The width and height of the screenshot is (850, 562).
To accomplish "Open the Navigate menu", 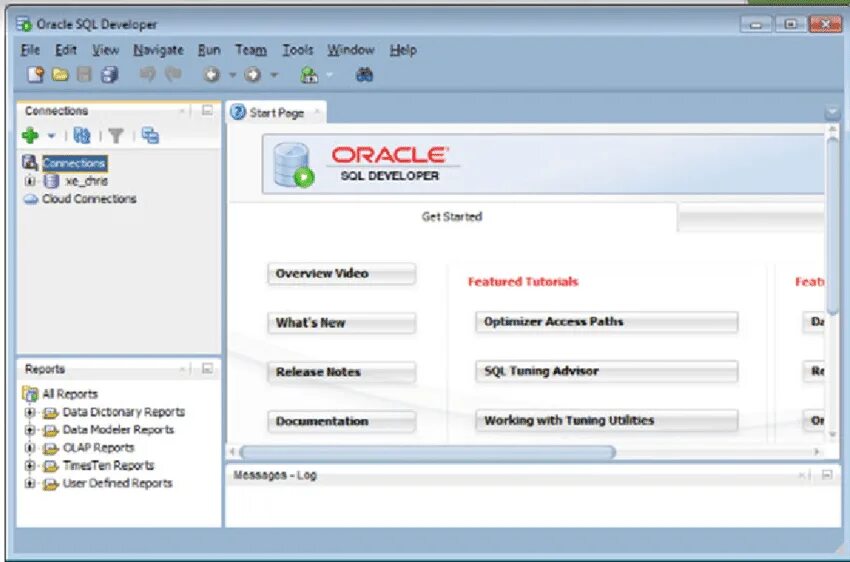I will click(158, 50).
